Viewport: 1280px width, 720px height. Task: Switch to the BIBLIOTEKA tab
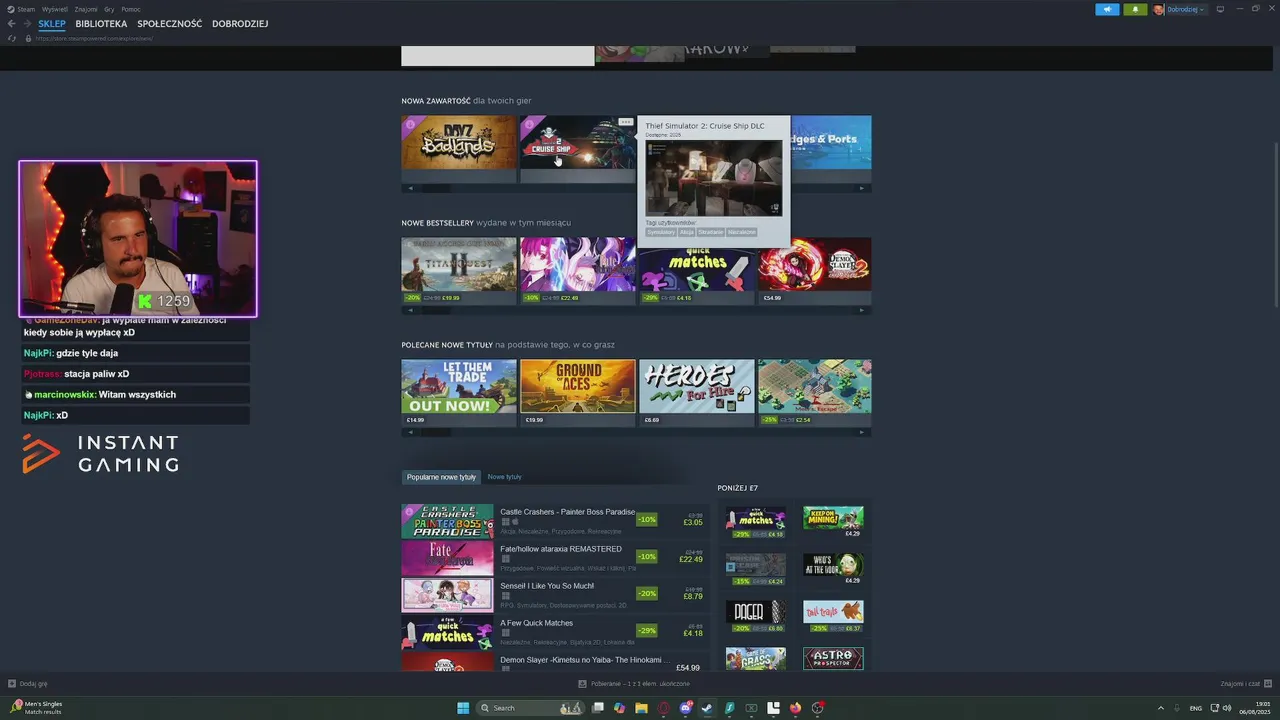[101, 24]
